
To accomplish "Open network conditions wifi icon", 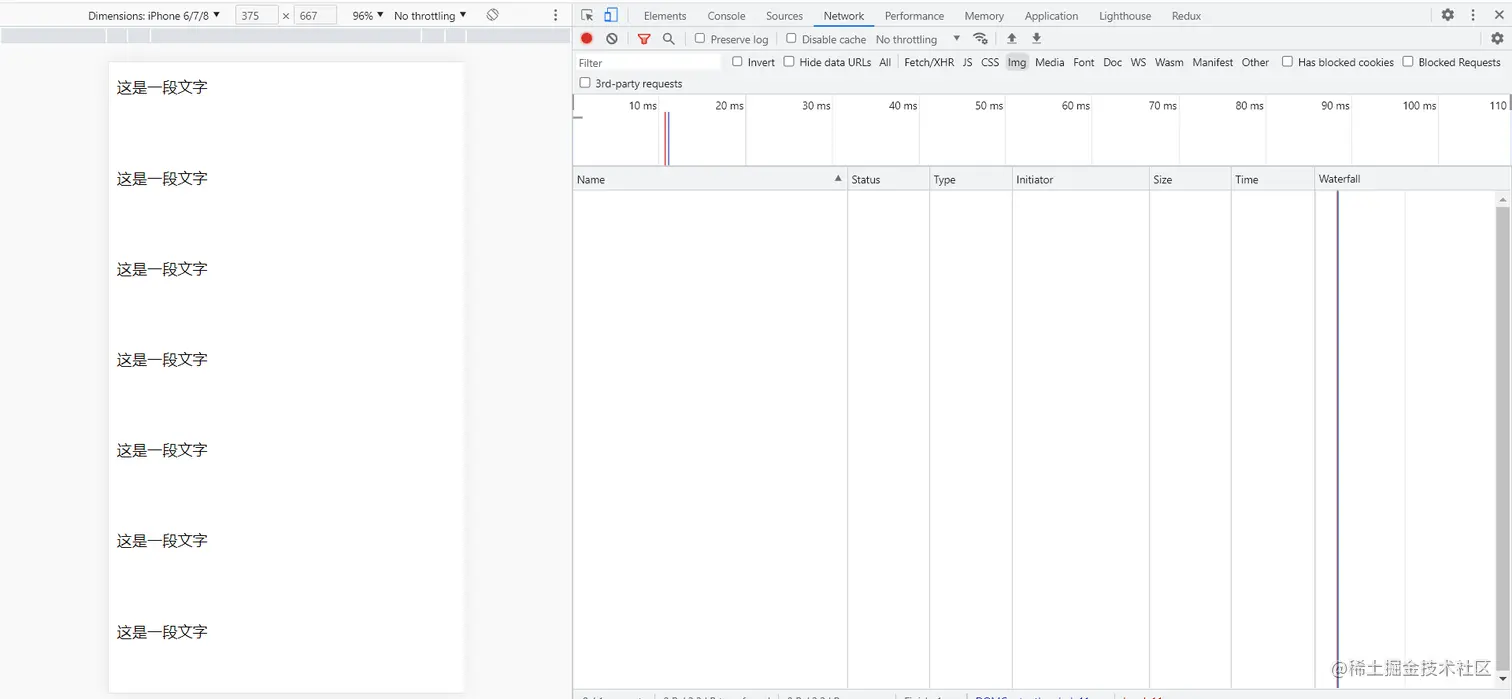I will click(980, 39).
